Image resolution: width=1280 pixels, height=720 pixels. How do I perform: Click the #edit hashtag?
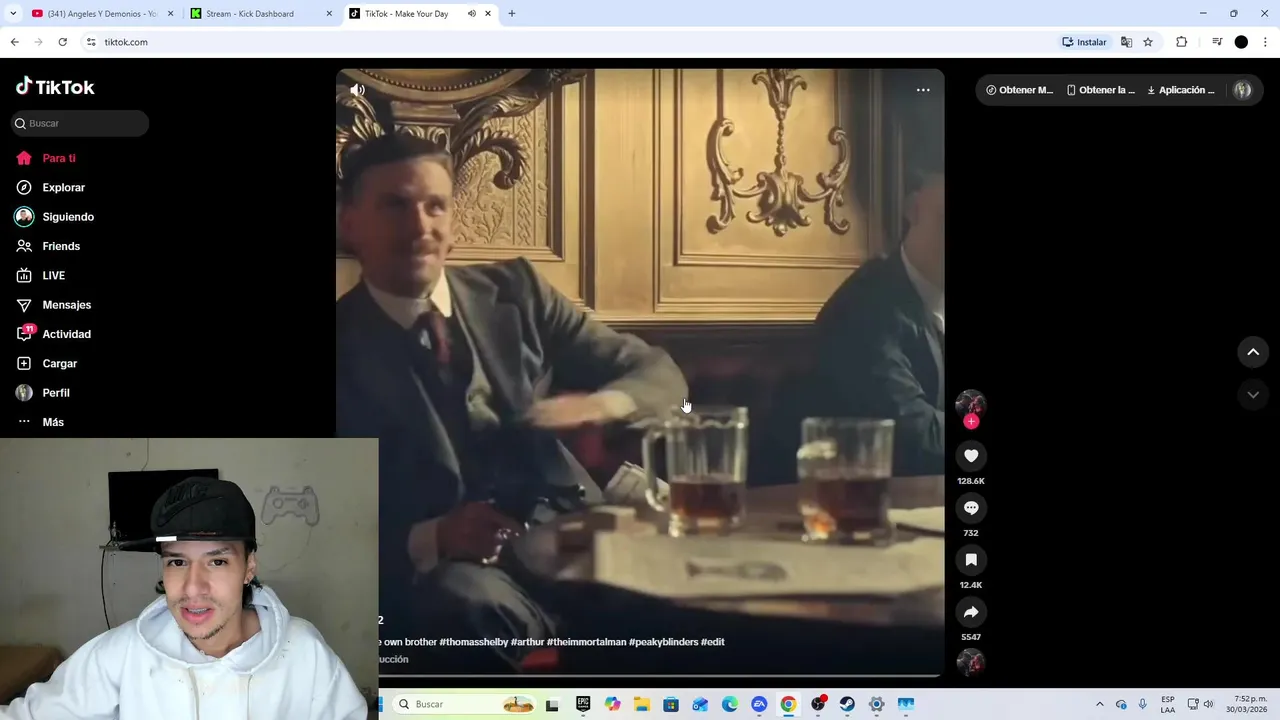coord(713,642)
